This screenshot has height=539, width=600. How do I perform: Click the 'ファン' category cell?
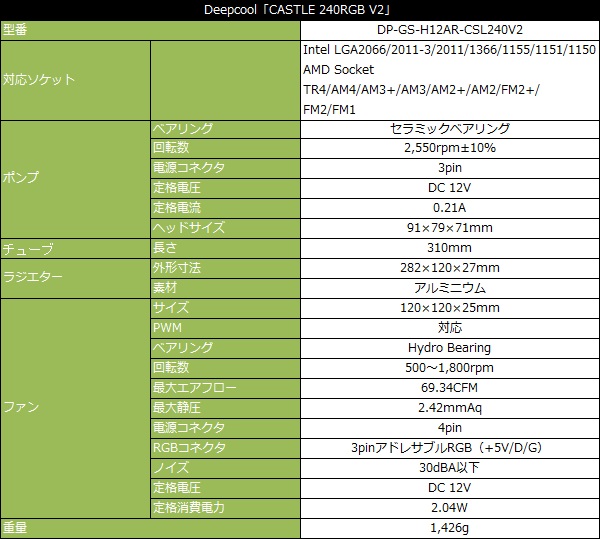(75, 408)
